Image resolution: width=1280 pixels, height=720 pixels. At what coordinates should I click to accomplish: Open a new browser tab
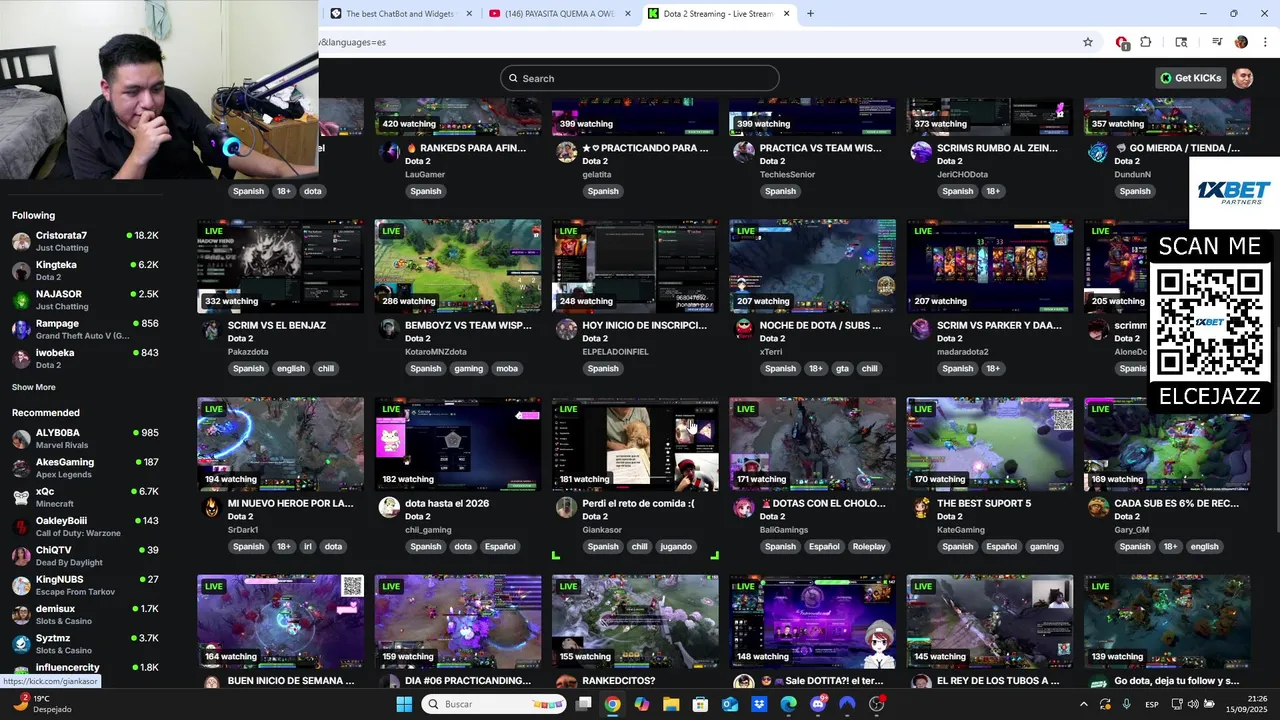point(810,14)
